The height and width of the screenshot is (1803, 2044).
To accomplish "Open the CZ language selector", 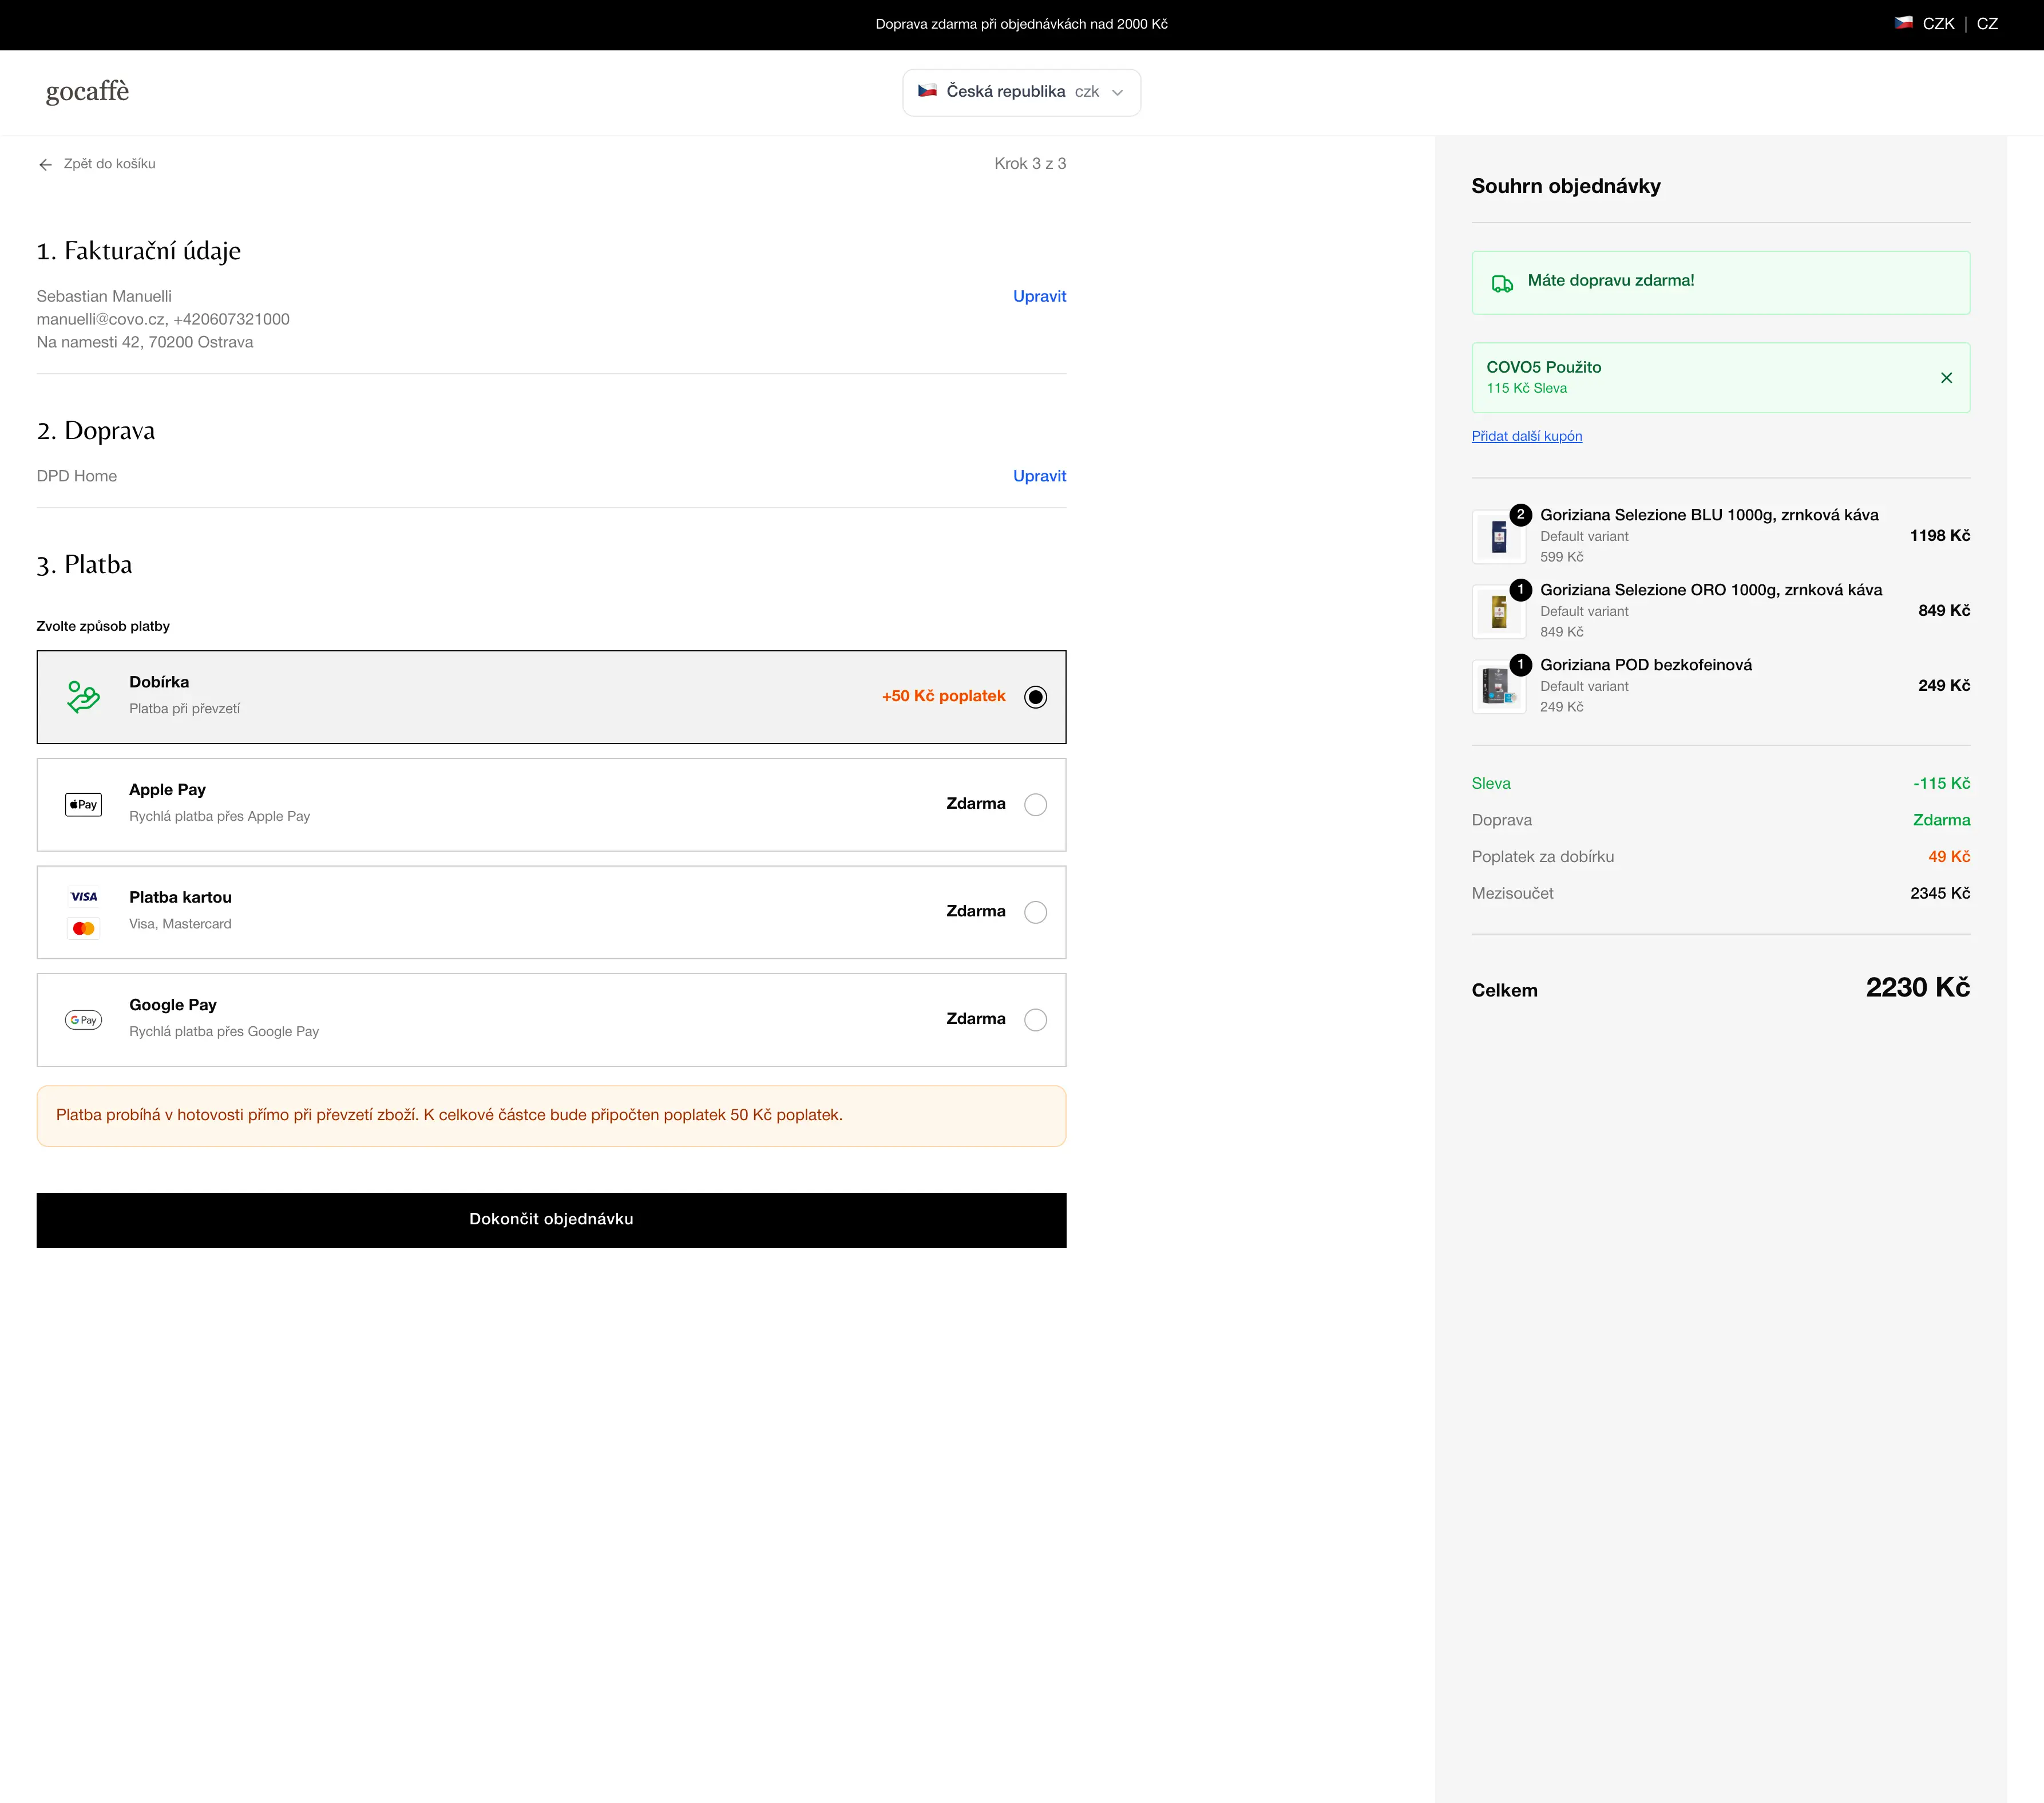I will coord(1988,23).
